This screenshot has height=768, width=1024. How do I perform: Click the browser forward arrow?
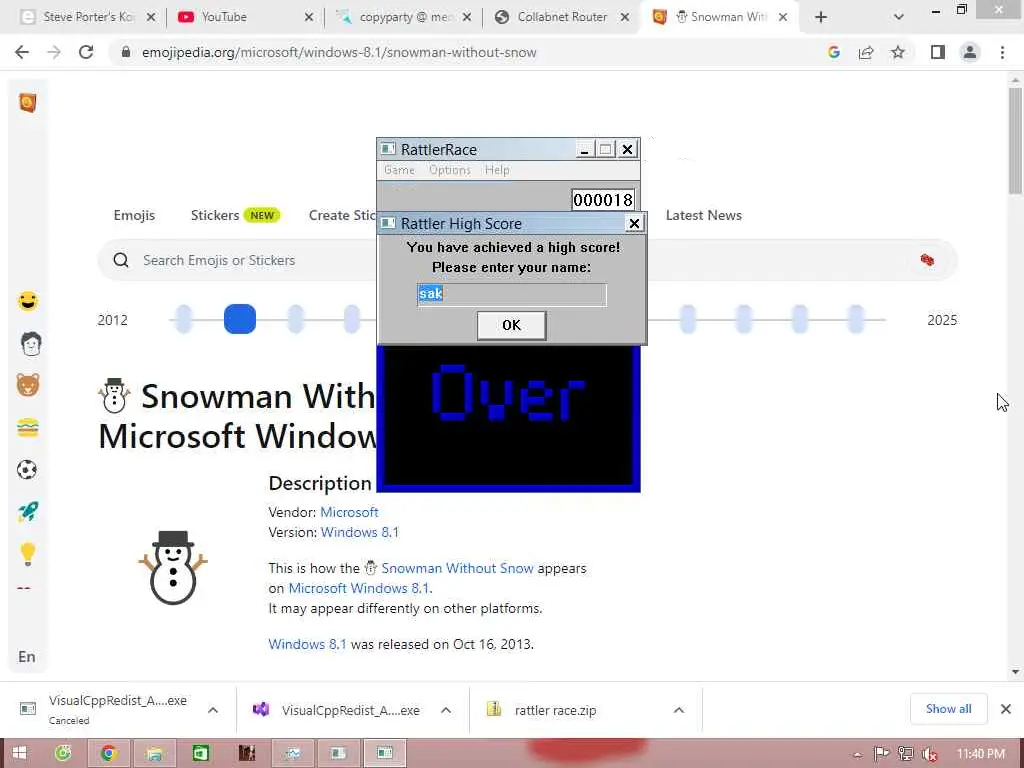pyautogui.click(x=54, y=52)
